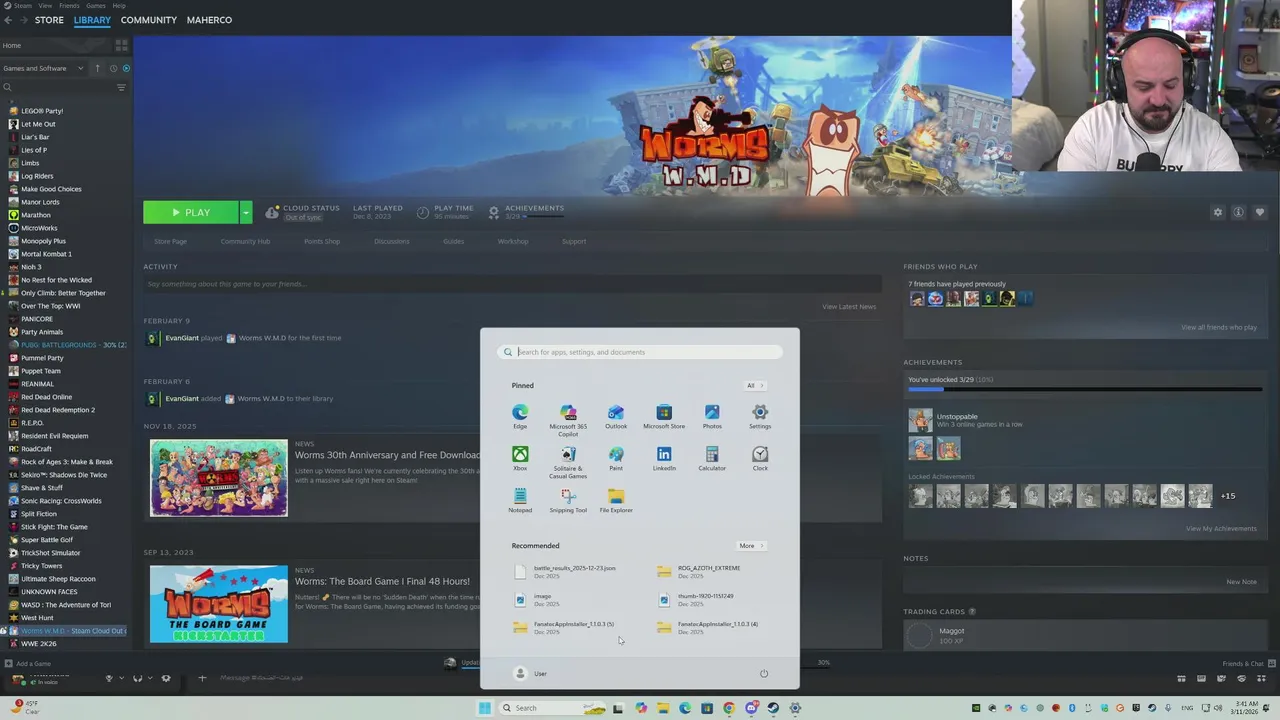Image resolution: width=1280 pixels, height=720 pixels.
Task: Select Sekiro: Shadows Die Twice entry
Action: (x=64, y=475)
